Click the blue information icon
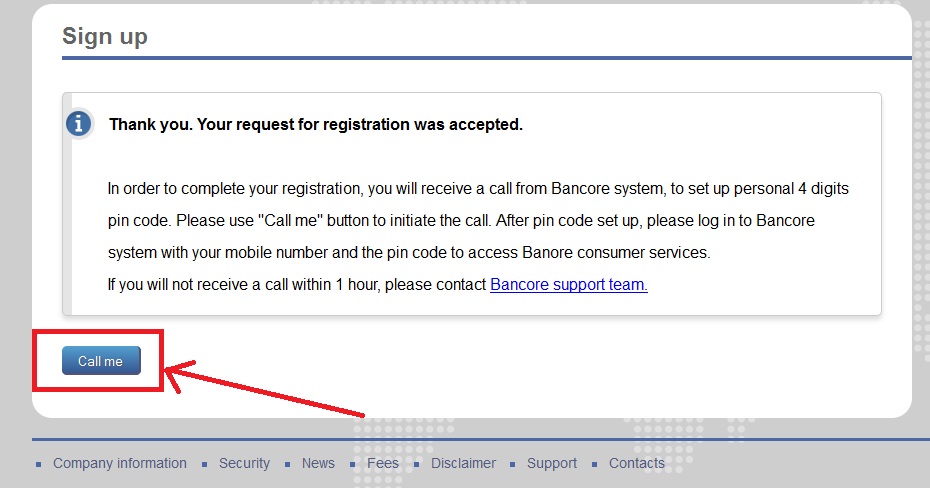This screenshot has height=488, width=930. click(x=79, y=124)
